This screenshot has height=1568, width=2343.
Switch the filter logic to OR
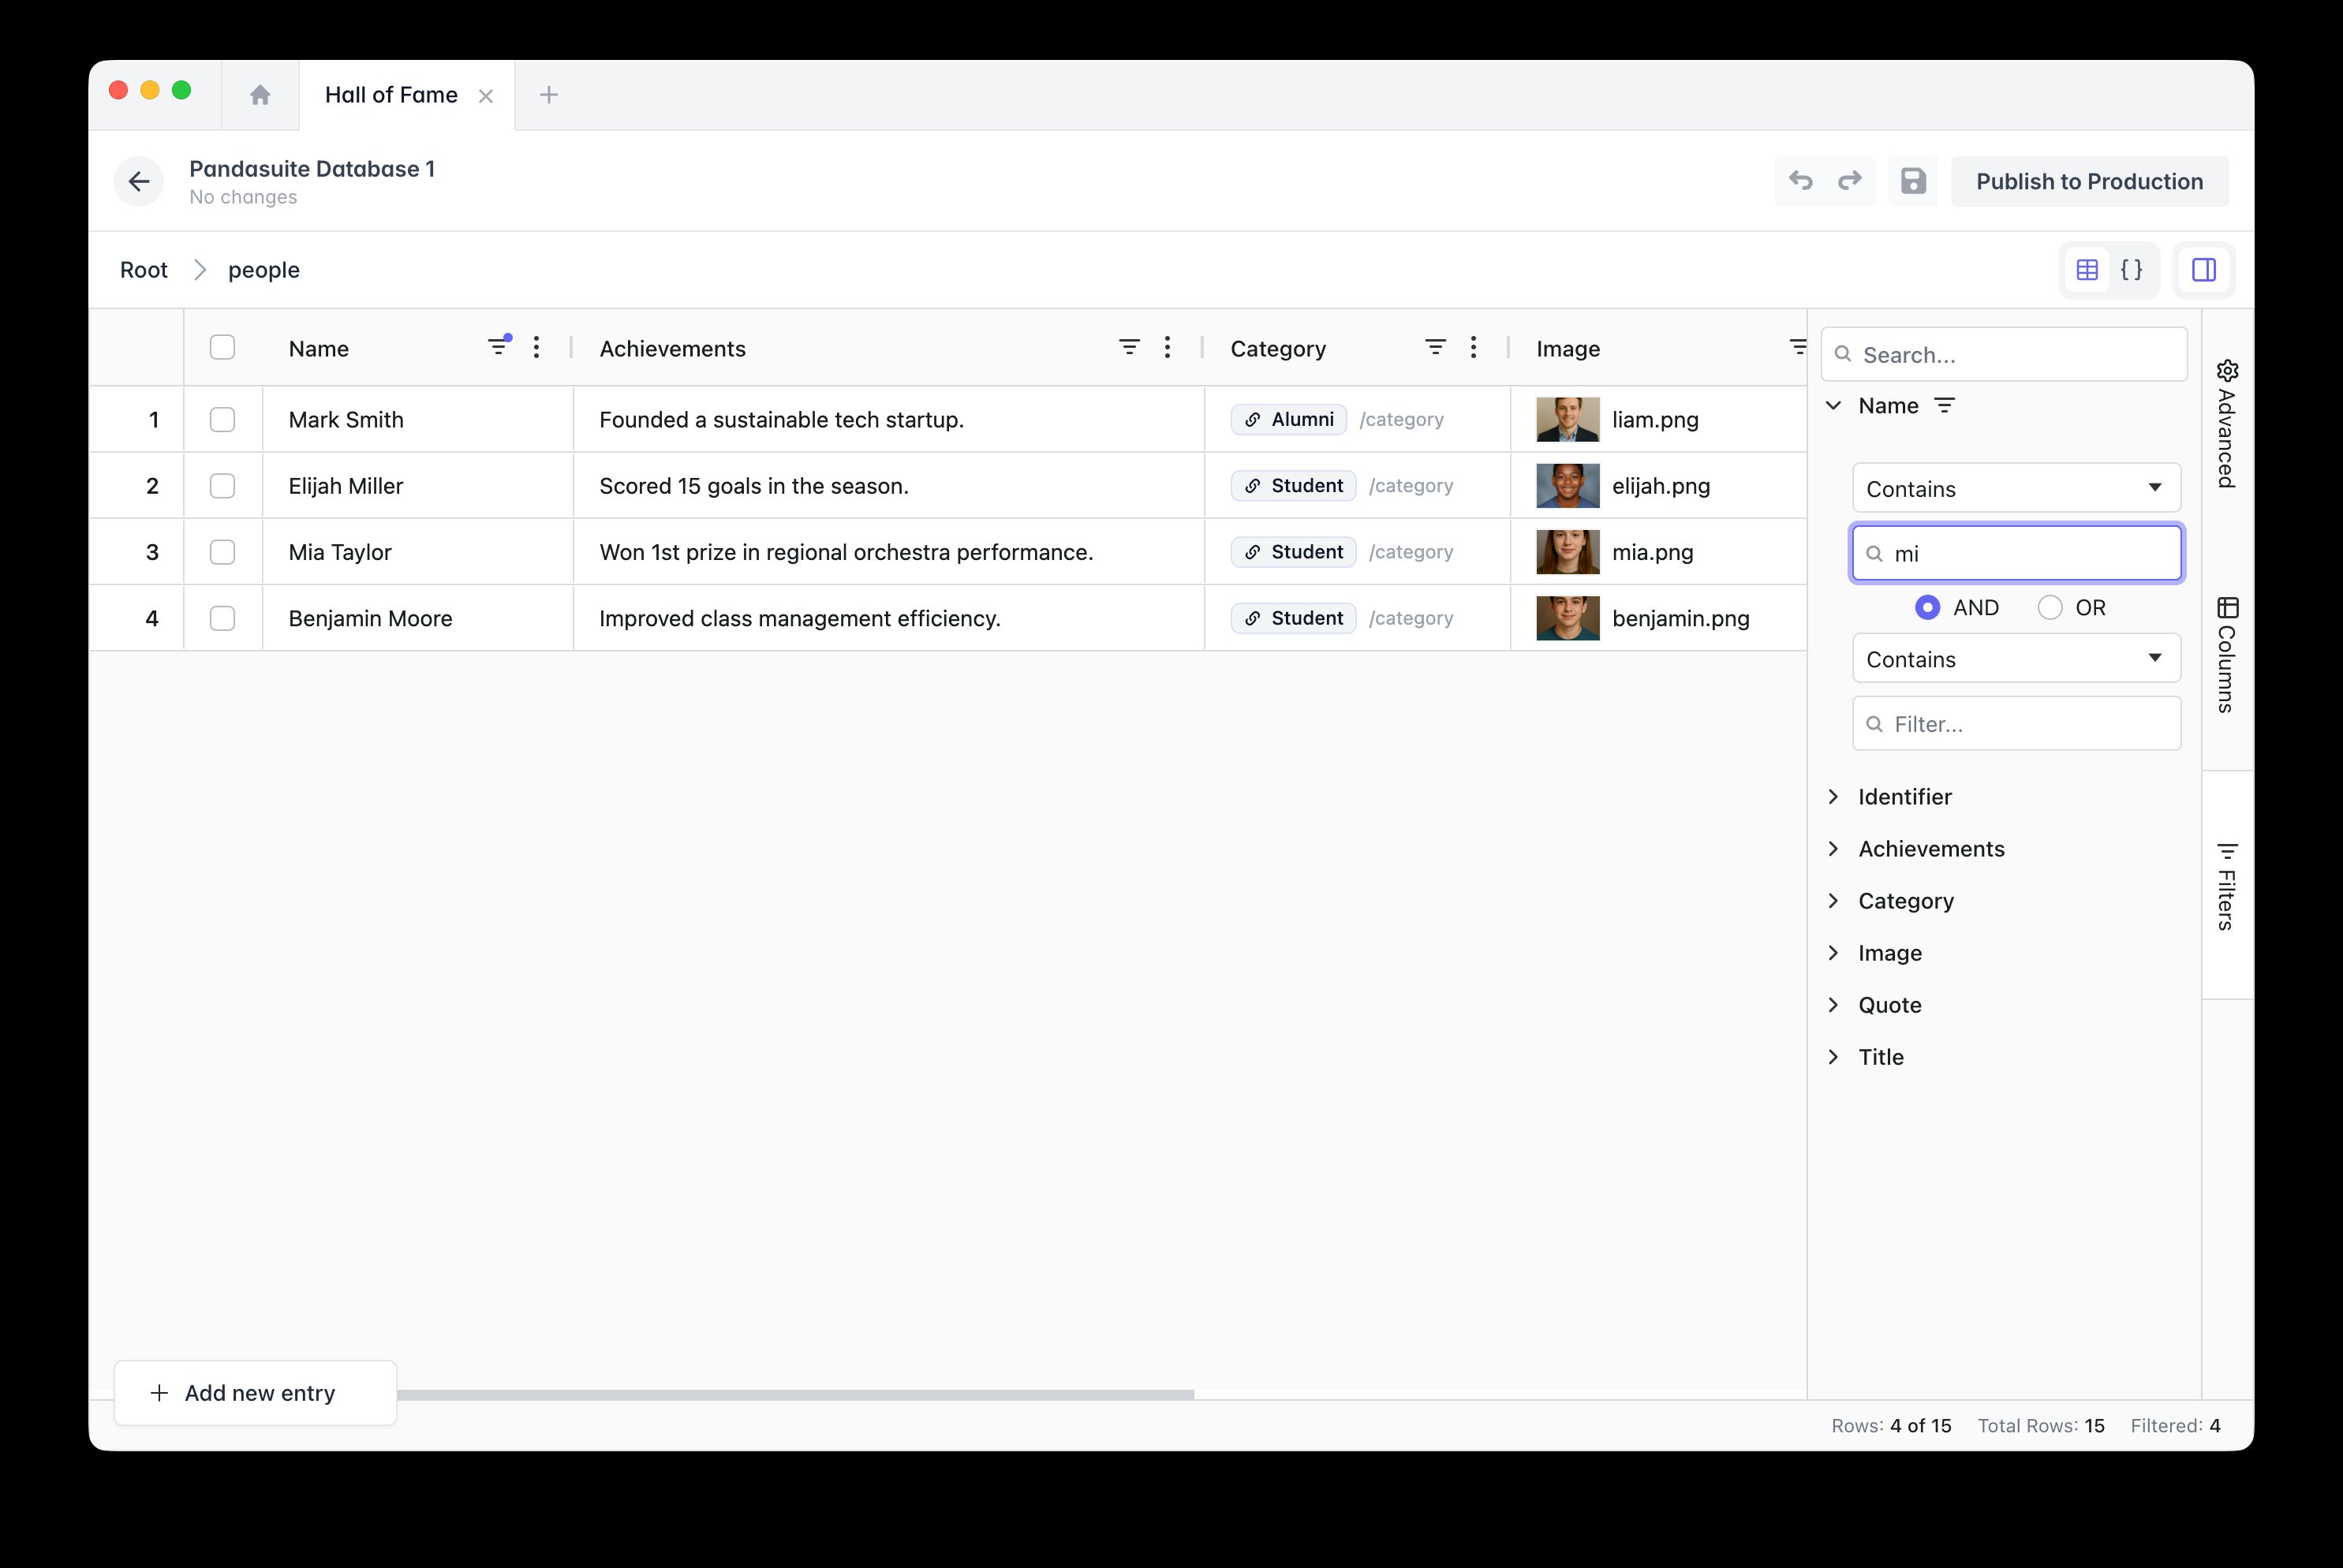[x=2051, y=607]
